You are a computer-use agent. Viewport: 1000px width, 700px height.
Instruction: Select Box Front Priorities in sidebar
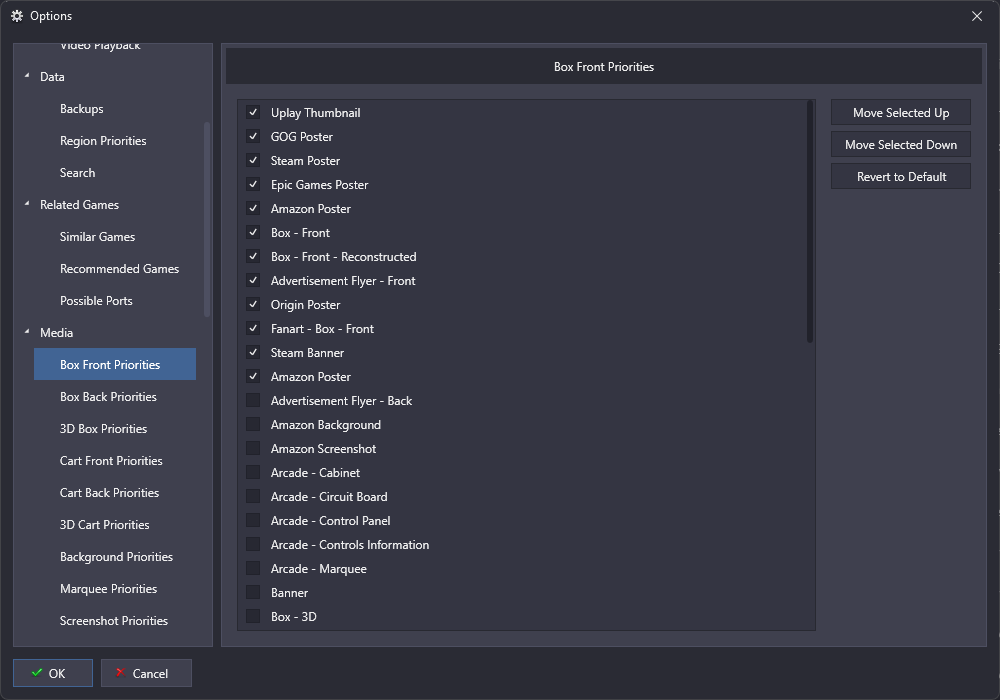click(x=115, y=364)
